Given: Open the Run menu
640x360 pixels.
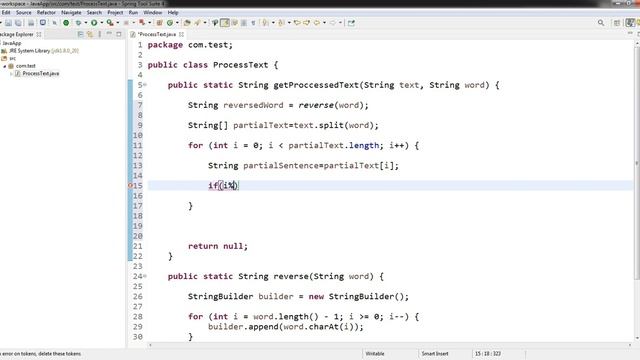Looking at the screenshot, I should (133, 13).
